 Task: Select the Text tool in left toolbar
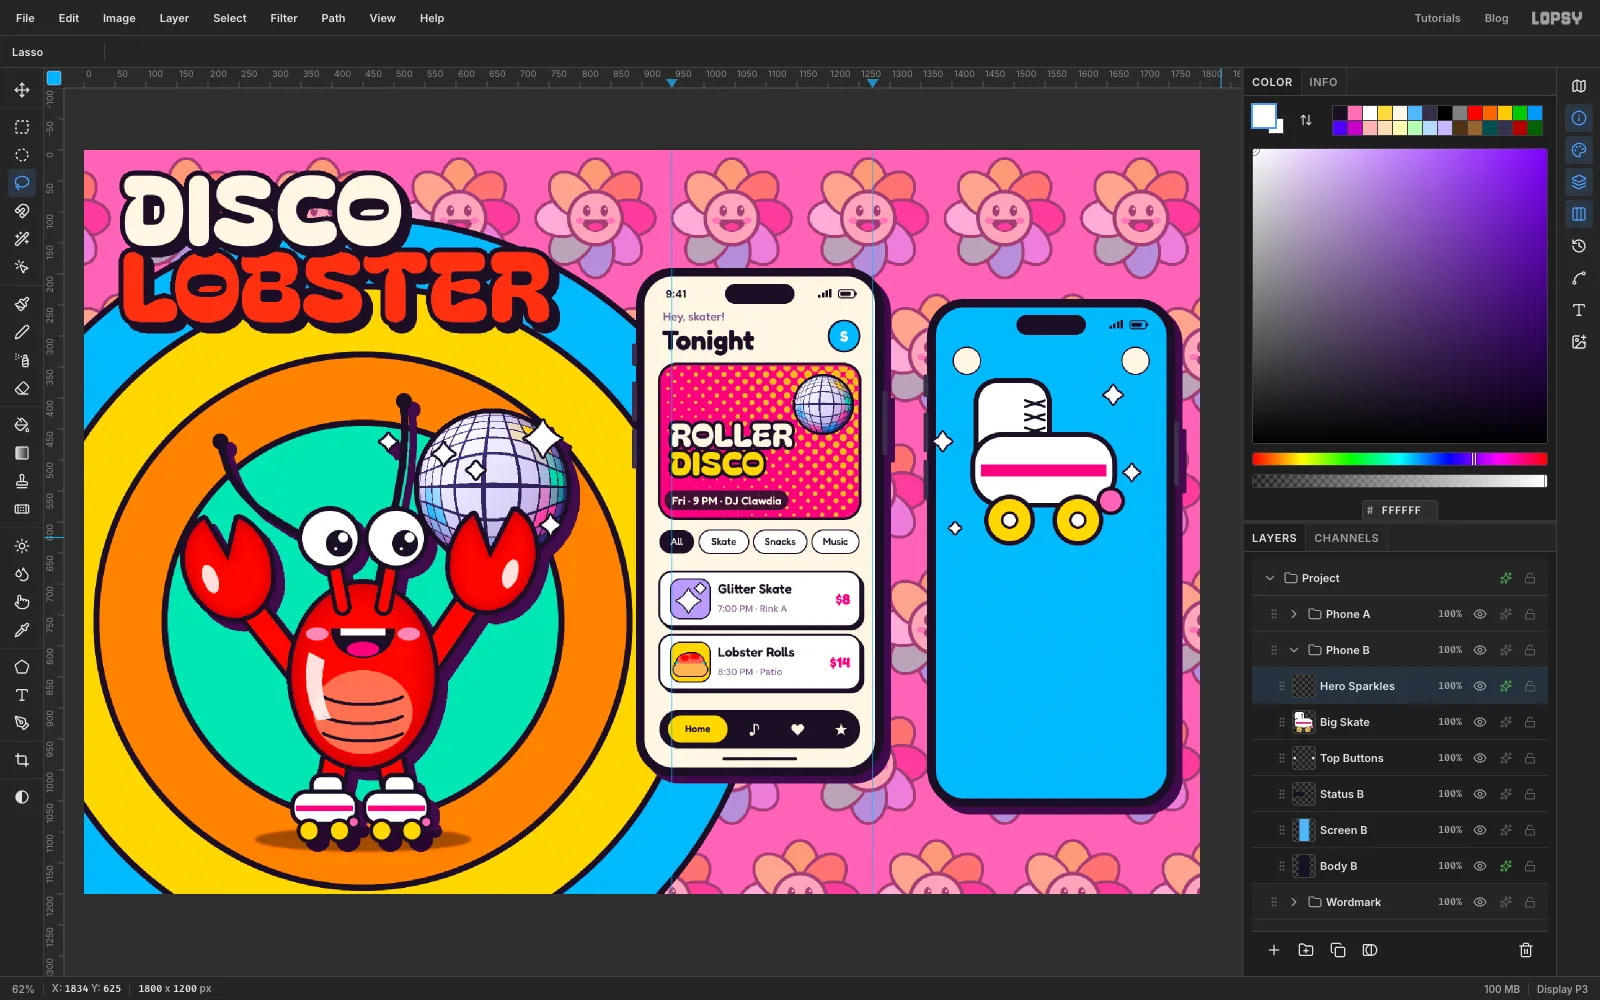[x=22, y=695]
